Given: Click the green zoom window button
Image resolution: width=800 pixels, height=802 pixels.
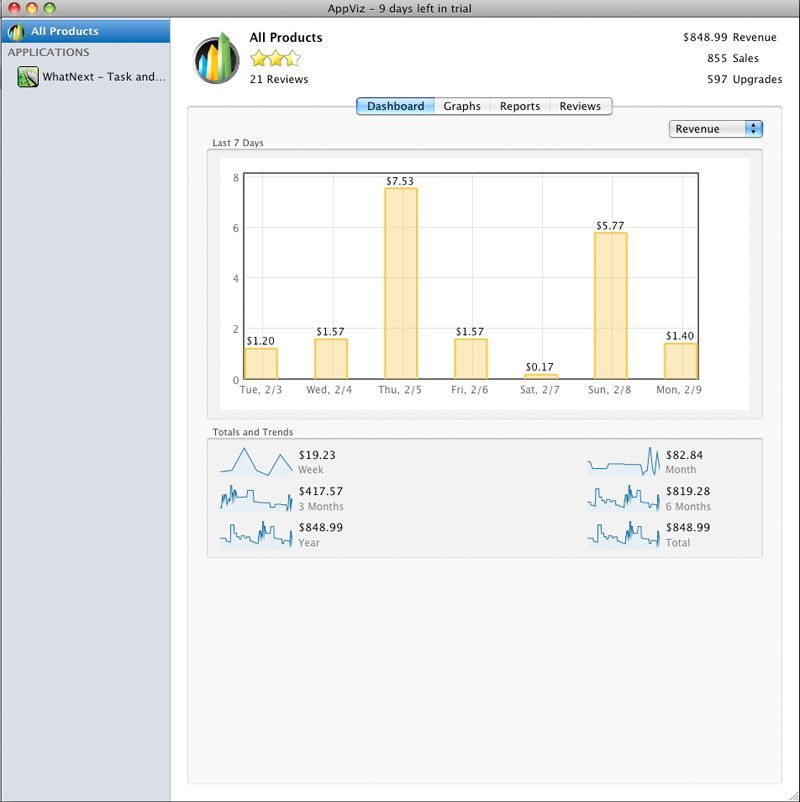Looking at the screenshot, I should pyautogui.click(x=50, y=9).
